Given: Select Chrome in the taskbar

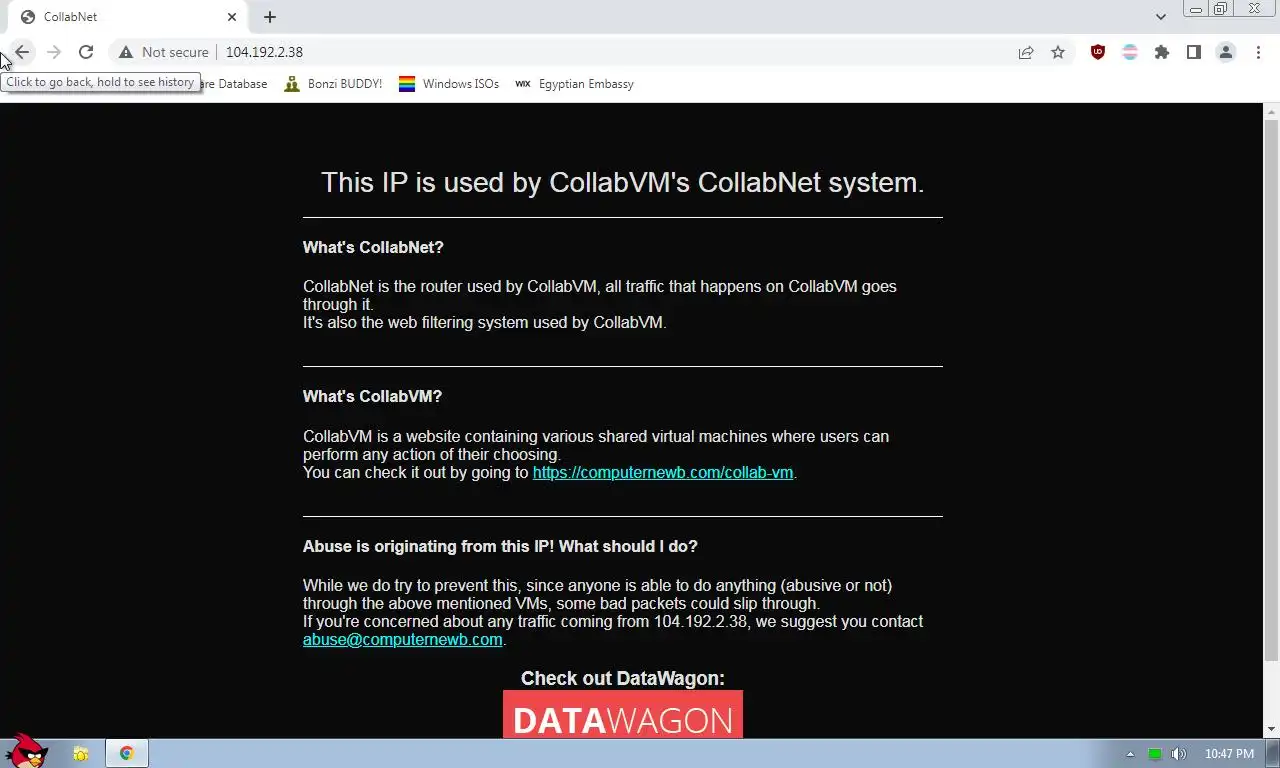Looking at the screenshot, I should pyautogui.click(x=127, y=754).
